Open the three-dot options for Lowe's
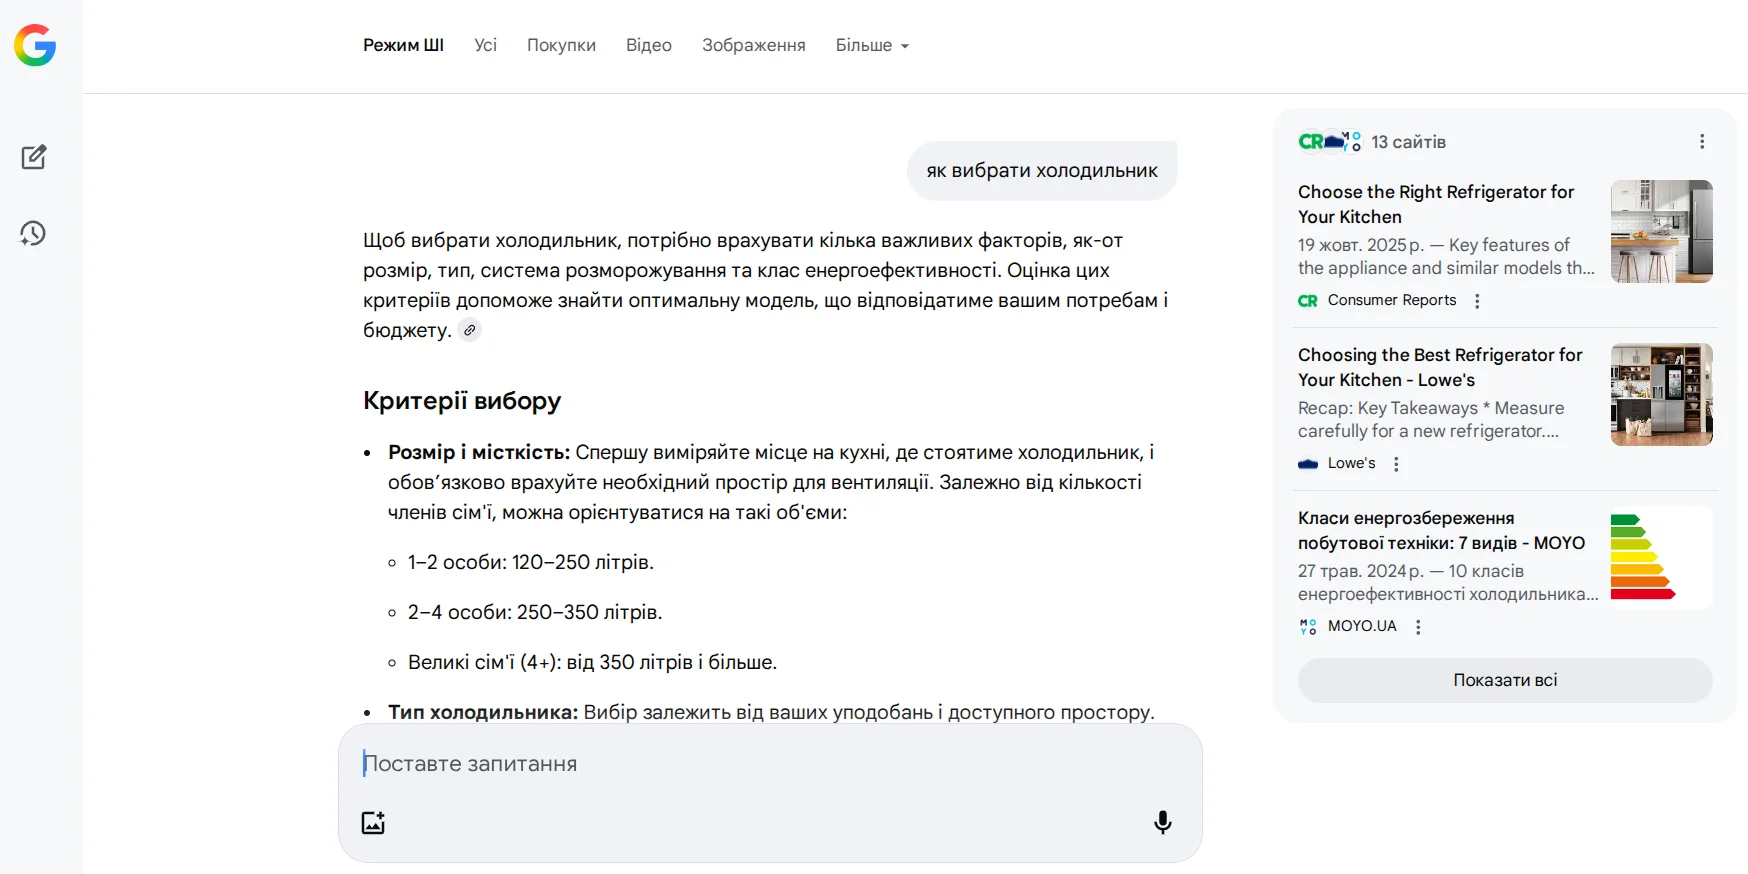This screenshot has width=1748, height=874. coord(1396,464)
